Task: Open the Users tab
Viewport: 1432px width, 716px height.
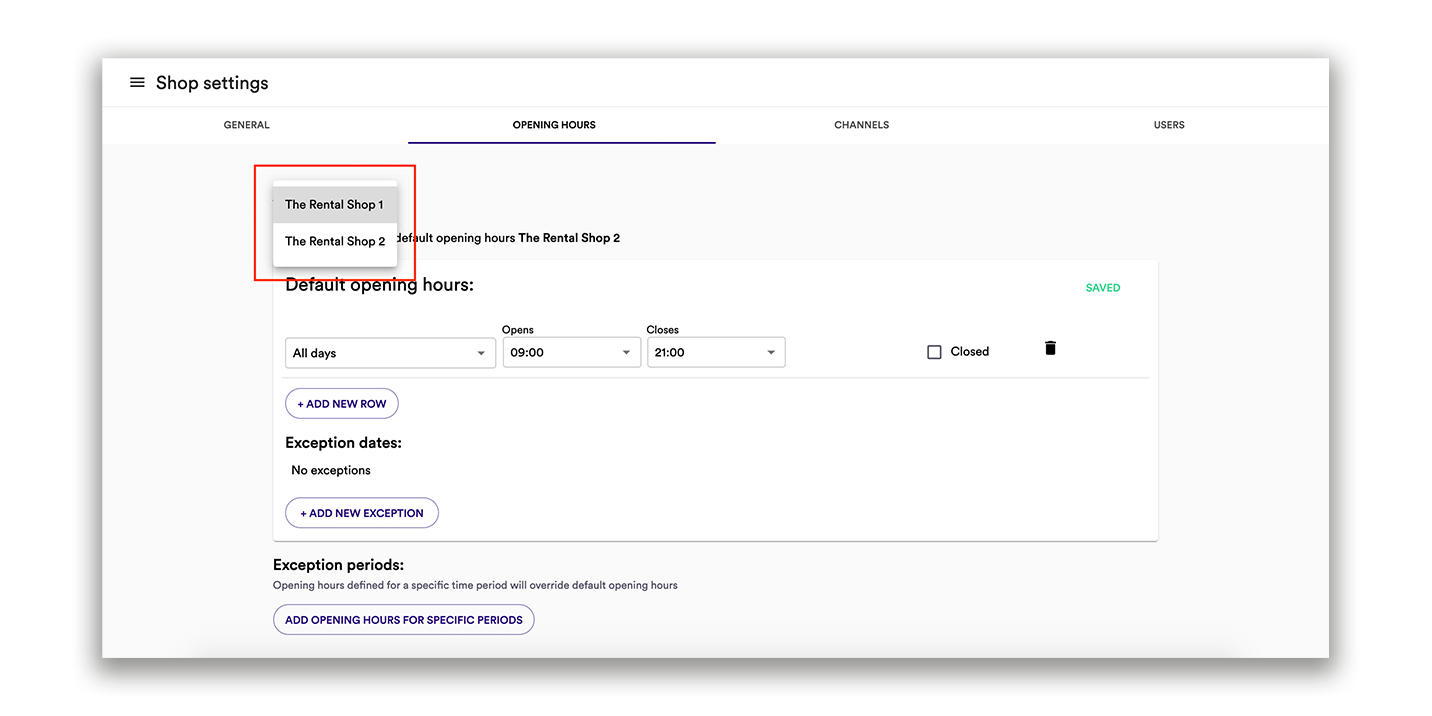Action: (1169, 125)
